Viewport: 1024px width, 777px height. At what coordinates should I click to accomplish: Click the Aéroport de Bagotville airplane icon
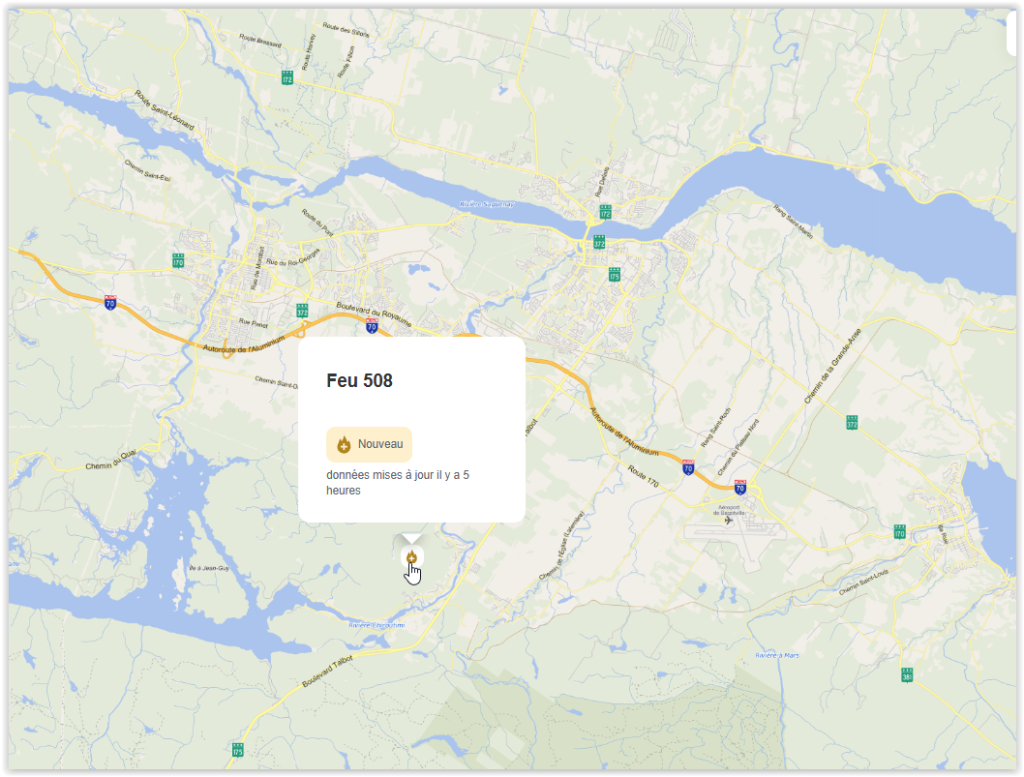pos(728,520)
